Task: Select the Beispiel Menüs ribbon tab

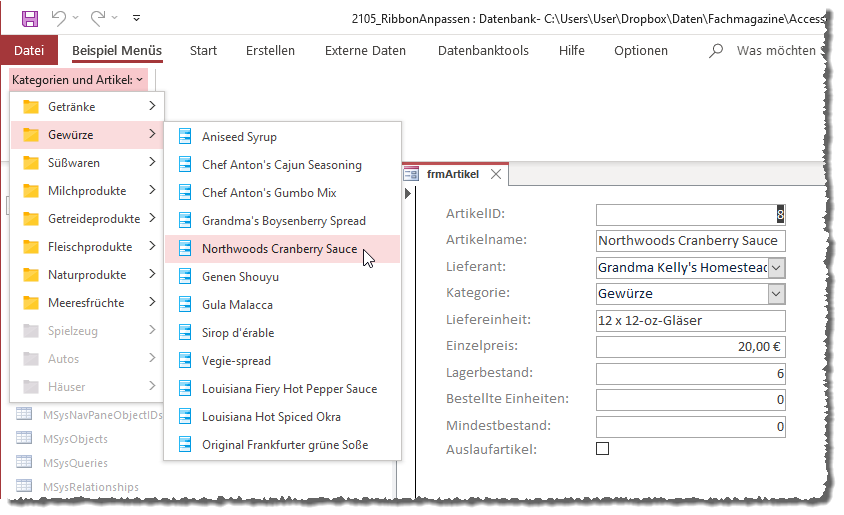Action: pyautogui.click(x=117, y=51)
